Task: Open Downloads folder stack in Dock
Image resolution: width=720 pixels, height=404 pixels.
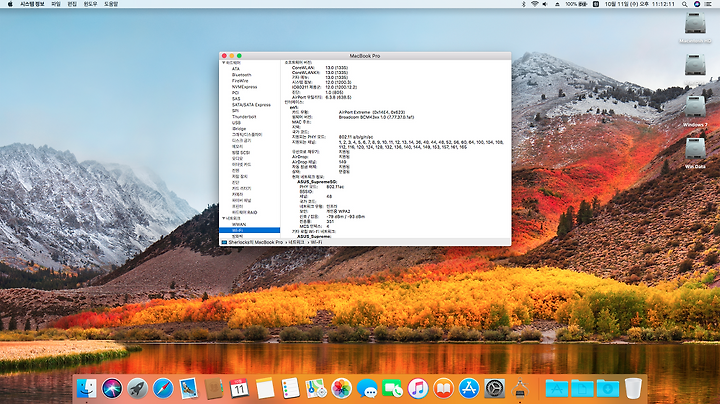Action: click(608, 388)
